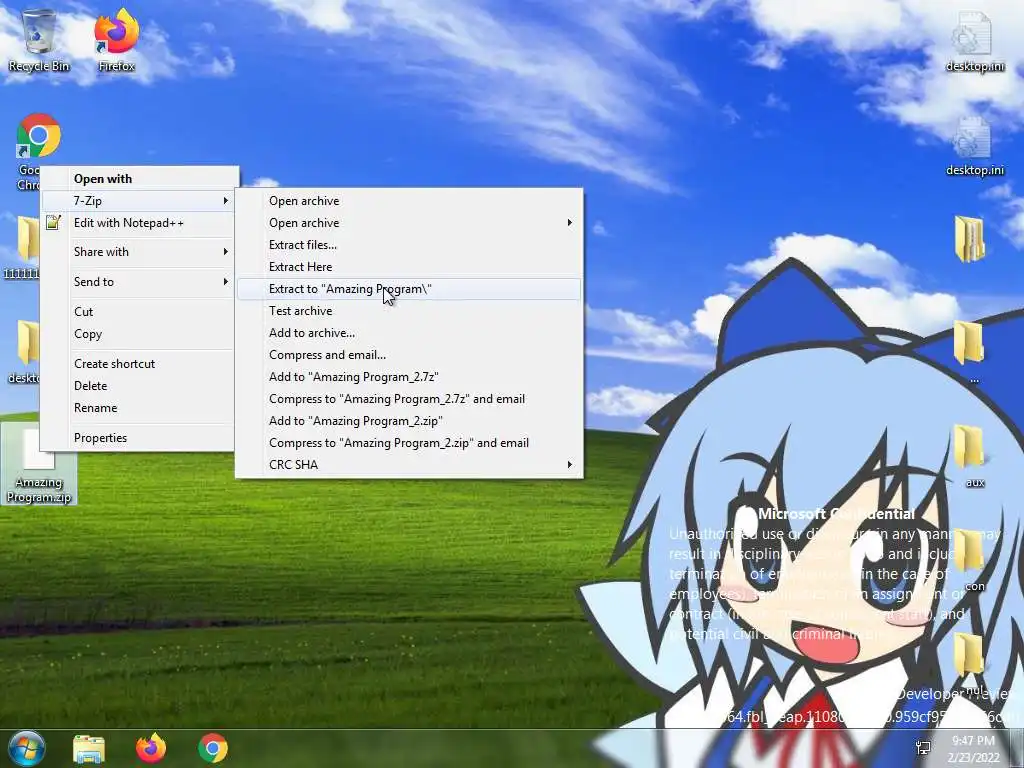Expand the 7-Zip submenu entry

click(138, 200)
